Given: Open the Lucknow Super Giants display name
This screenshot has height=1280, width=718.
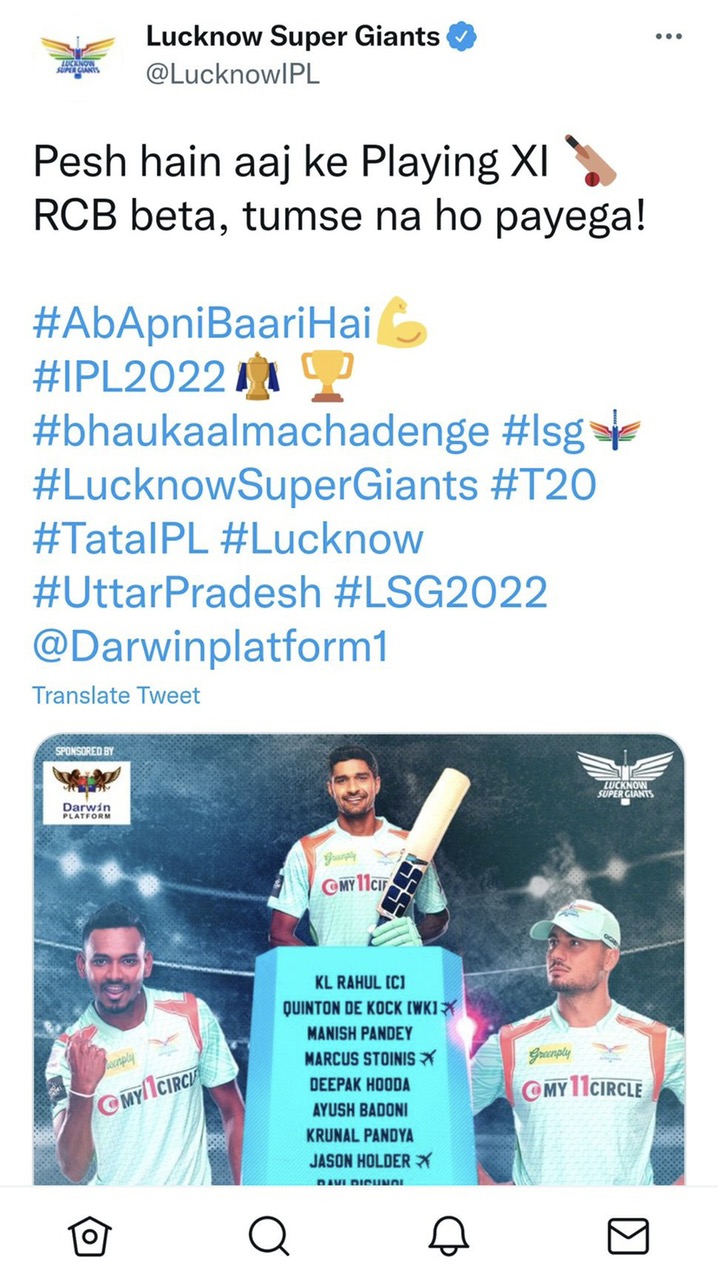Looking at the screenshot, I should pyautogui.click(x=293, y=37).
